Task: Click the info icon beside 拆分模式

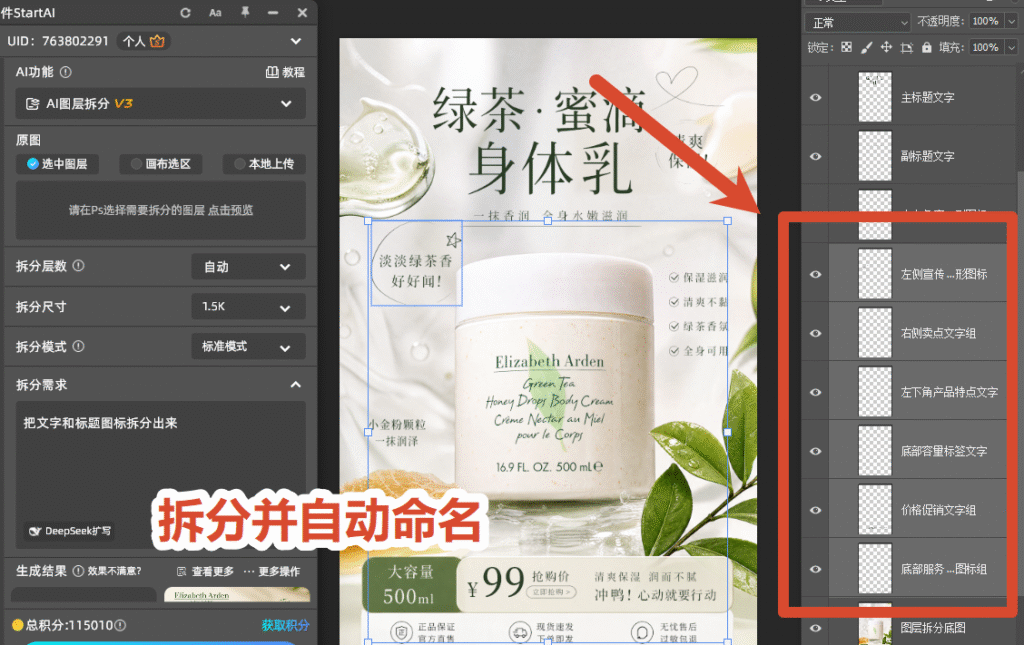Action: [78, 346]
